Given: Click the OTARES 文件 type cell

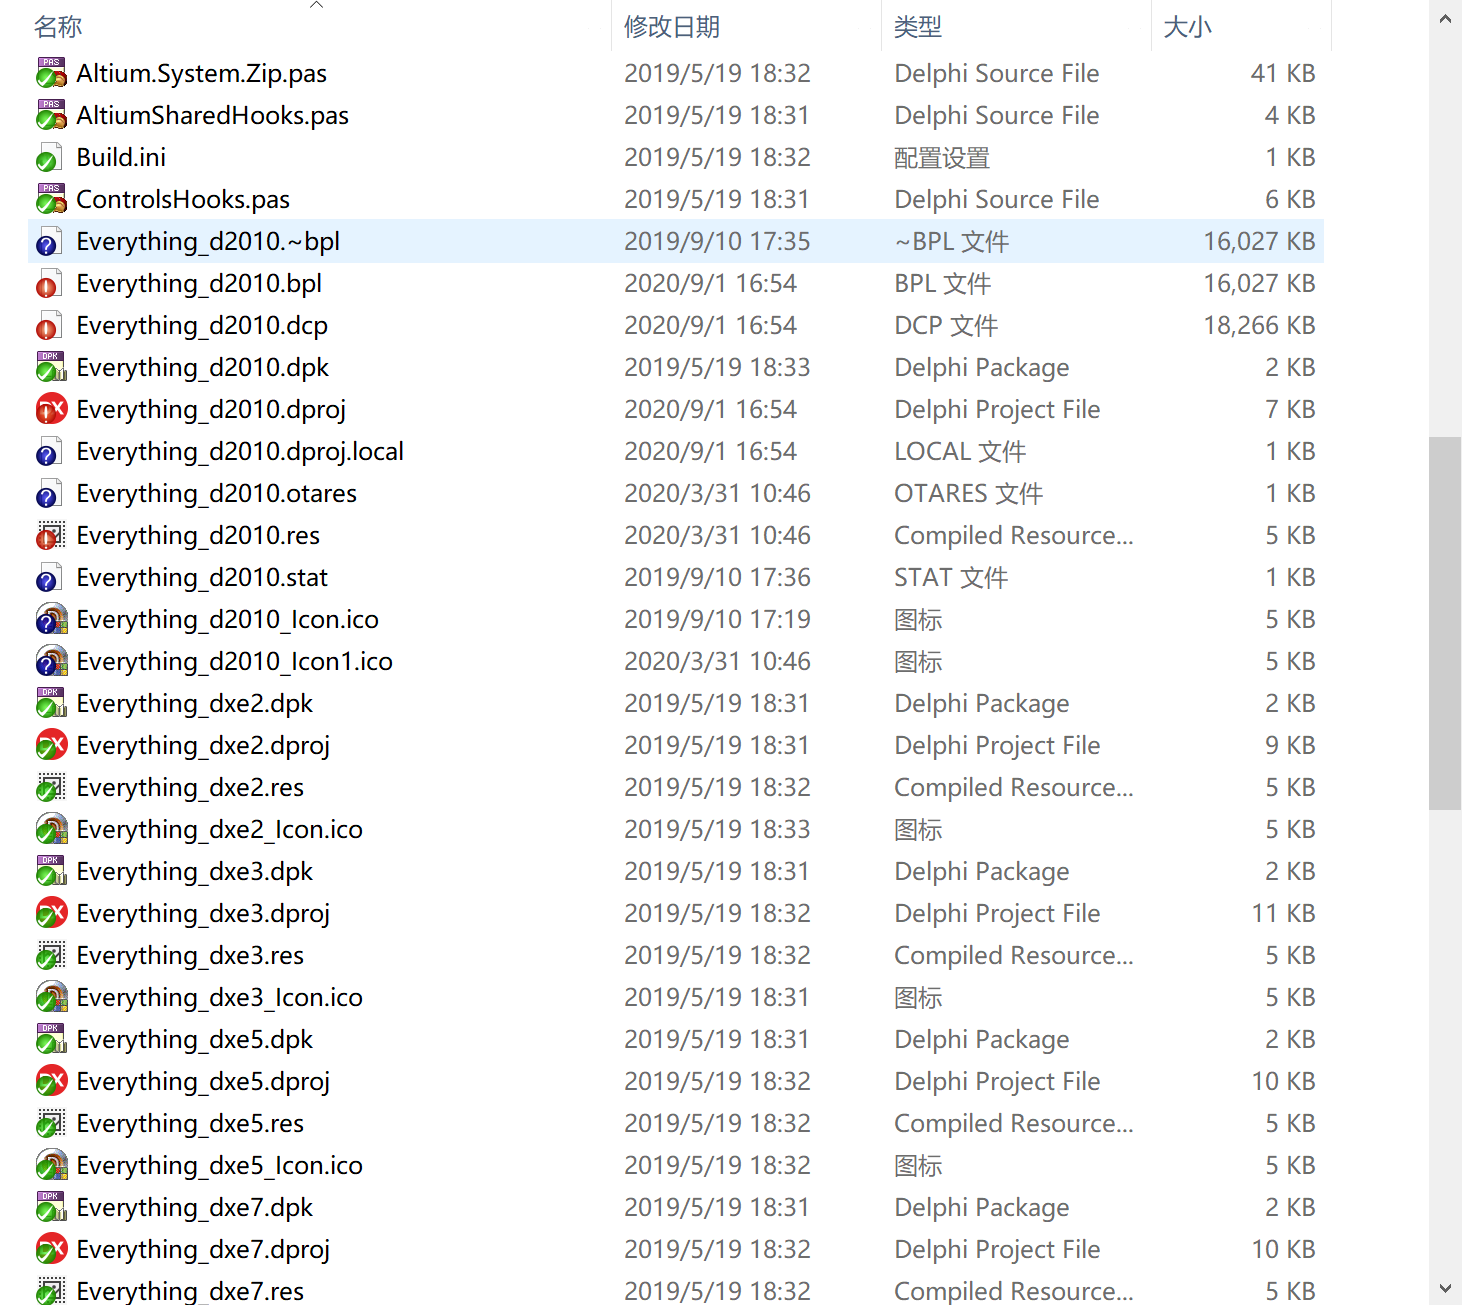Looking at the screenshot, I should click(x=968, y=493).
